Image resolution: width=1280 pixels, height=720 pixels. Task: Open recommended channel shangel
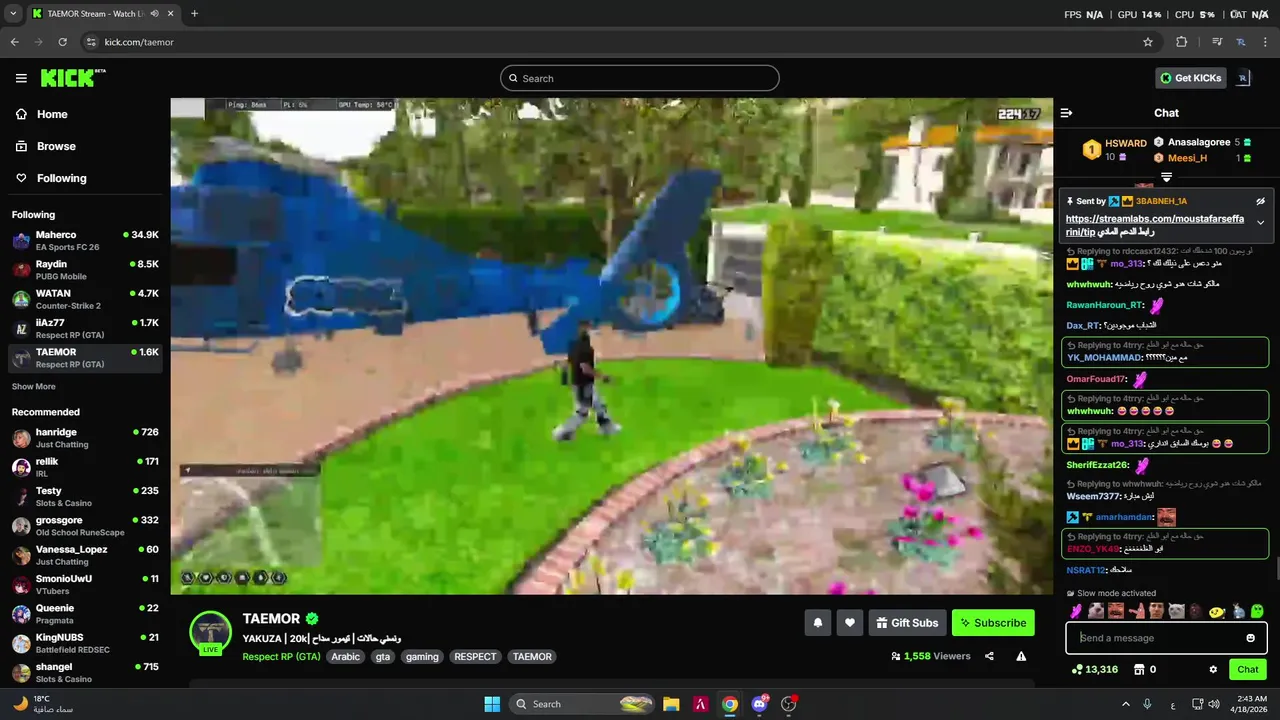(85, 672)
